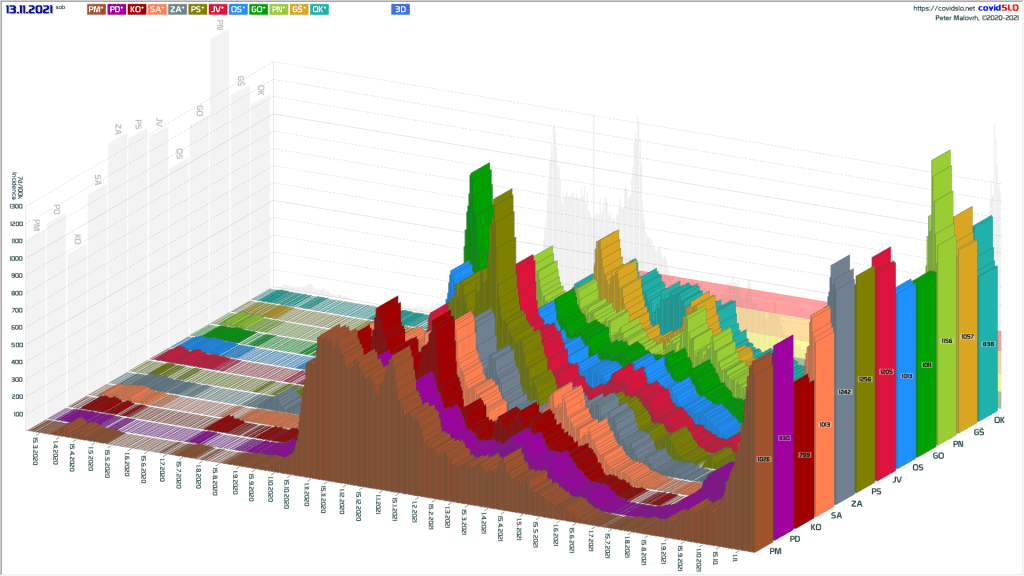Hide the ZA region series
Viewport: 1024px width, 576px height.
point(177,9)
